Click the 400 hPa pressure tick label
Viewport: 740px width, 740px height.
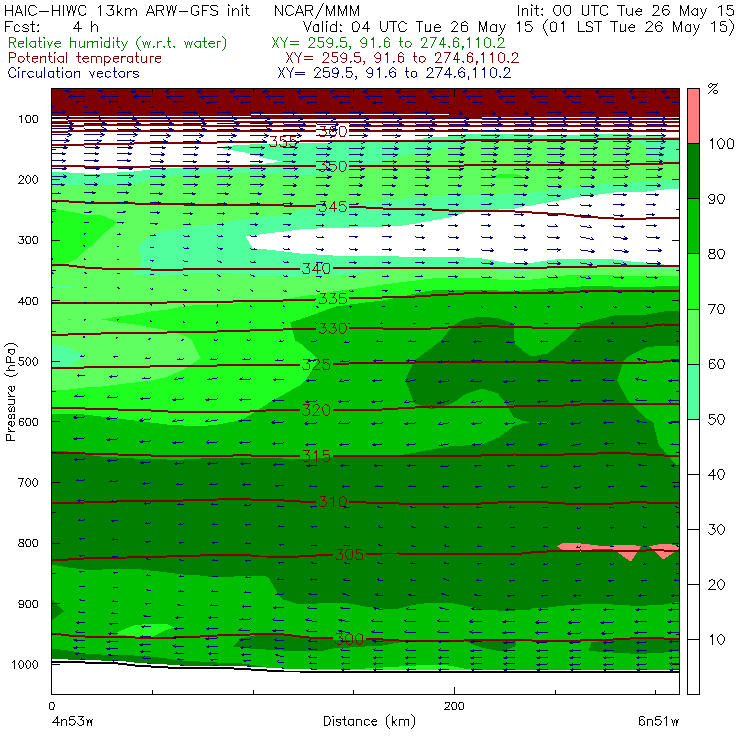[28, 301]
